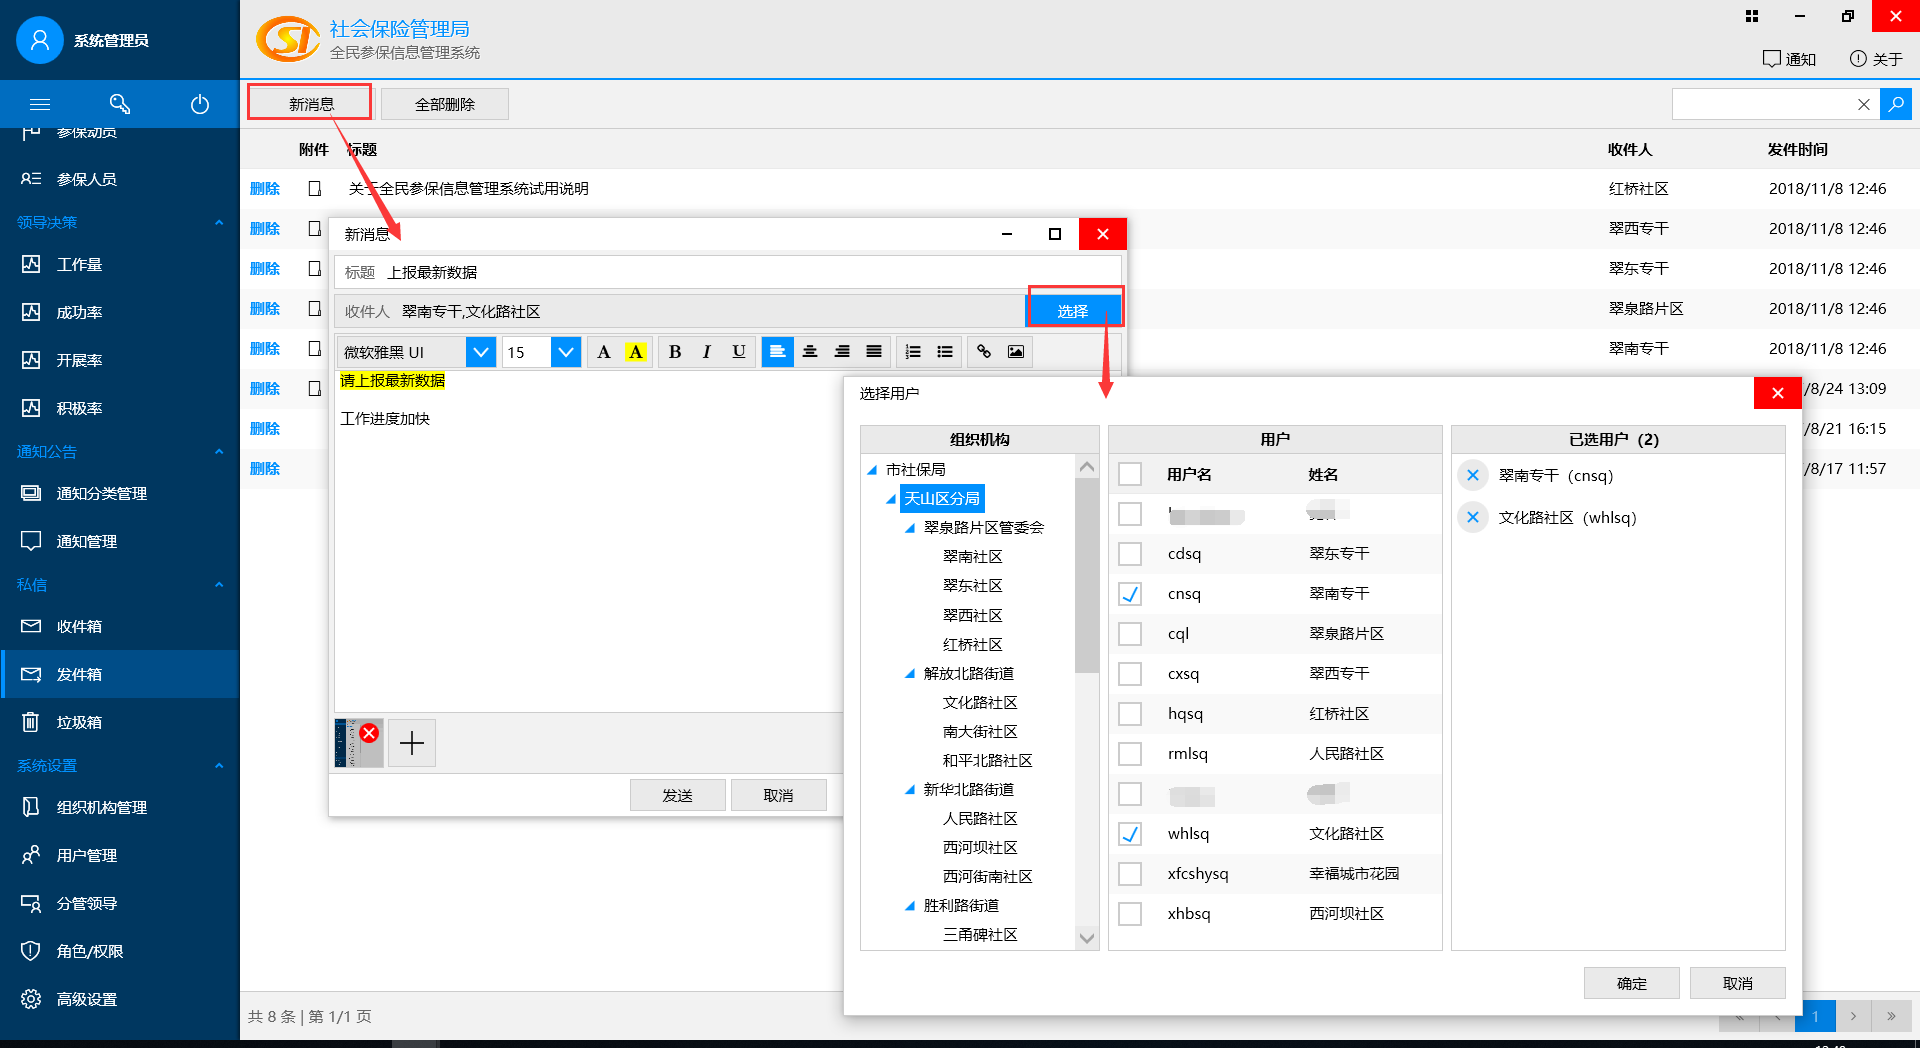Go to 用户管理 in sidebar

point(87,856)
